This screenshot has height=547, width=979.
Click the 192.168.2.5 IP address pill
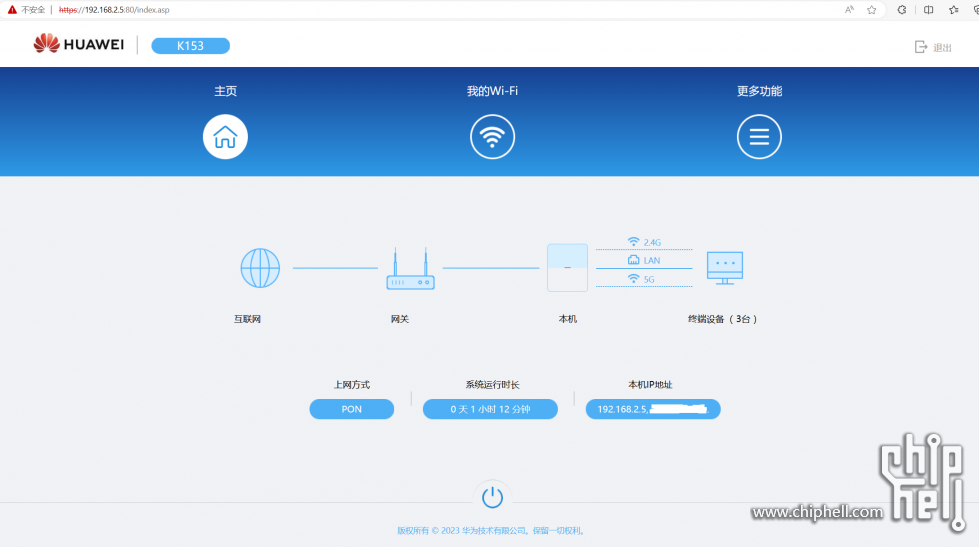[653, 409]
